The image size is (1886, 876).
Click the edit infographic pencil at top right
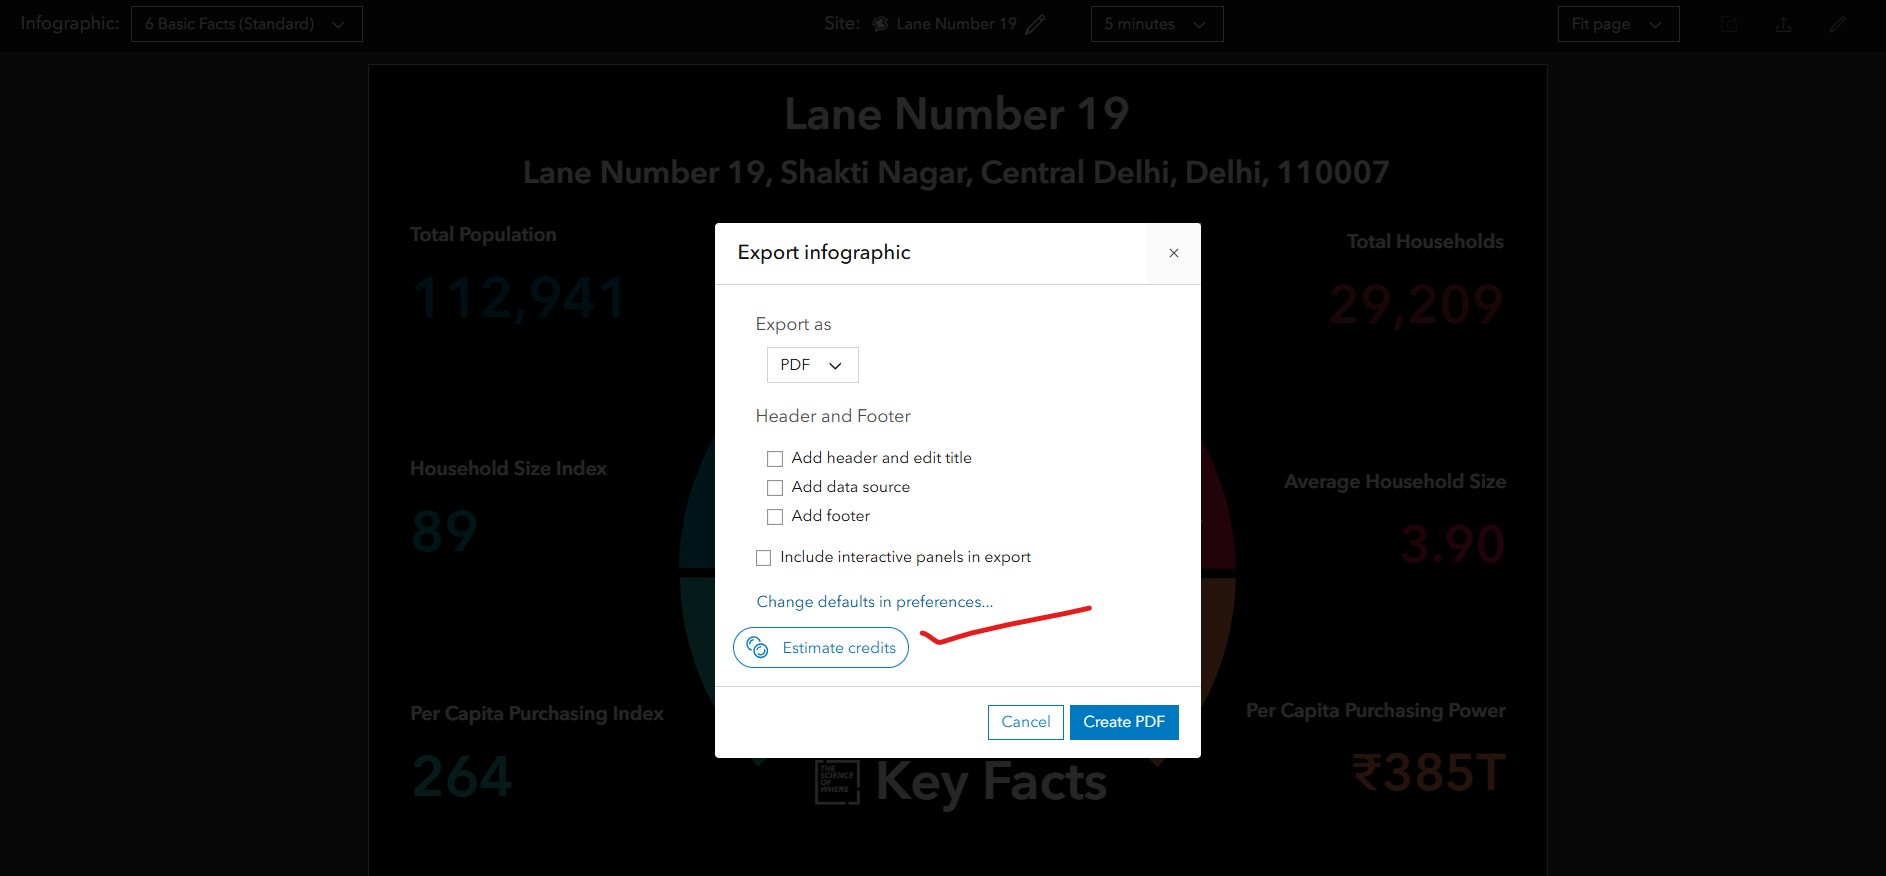(1837, 24)
